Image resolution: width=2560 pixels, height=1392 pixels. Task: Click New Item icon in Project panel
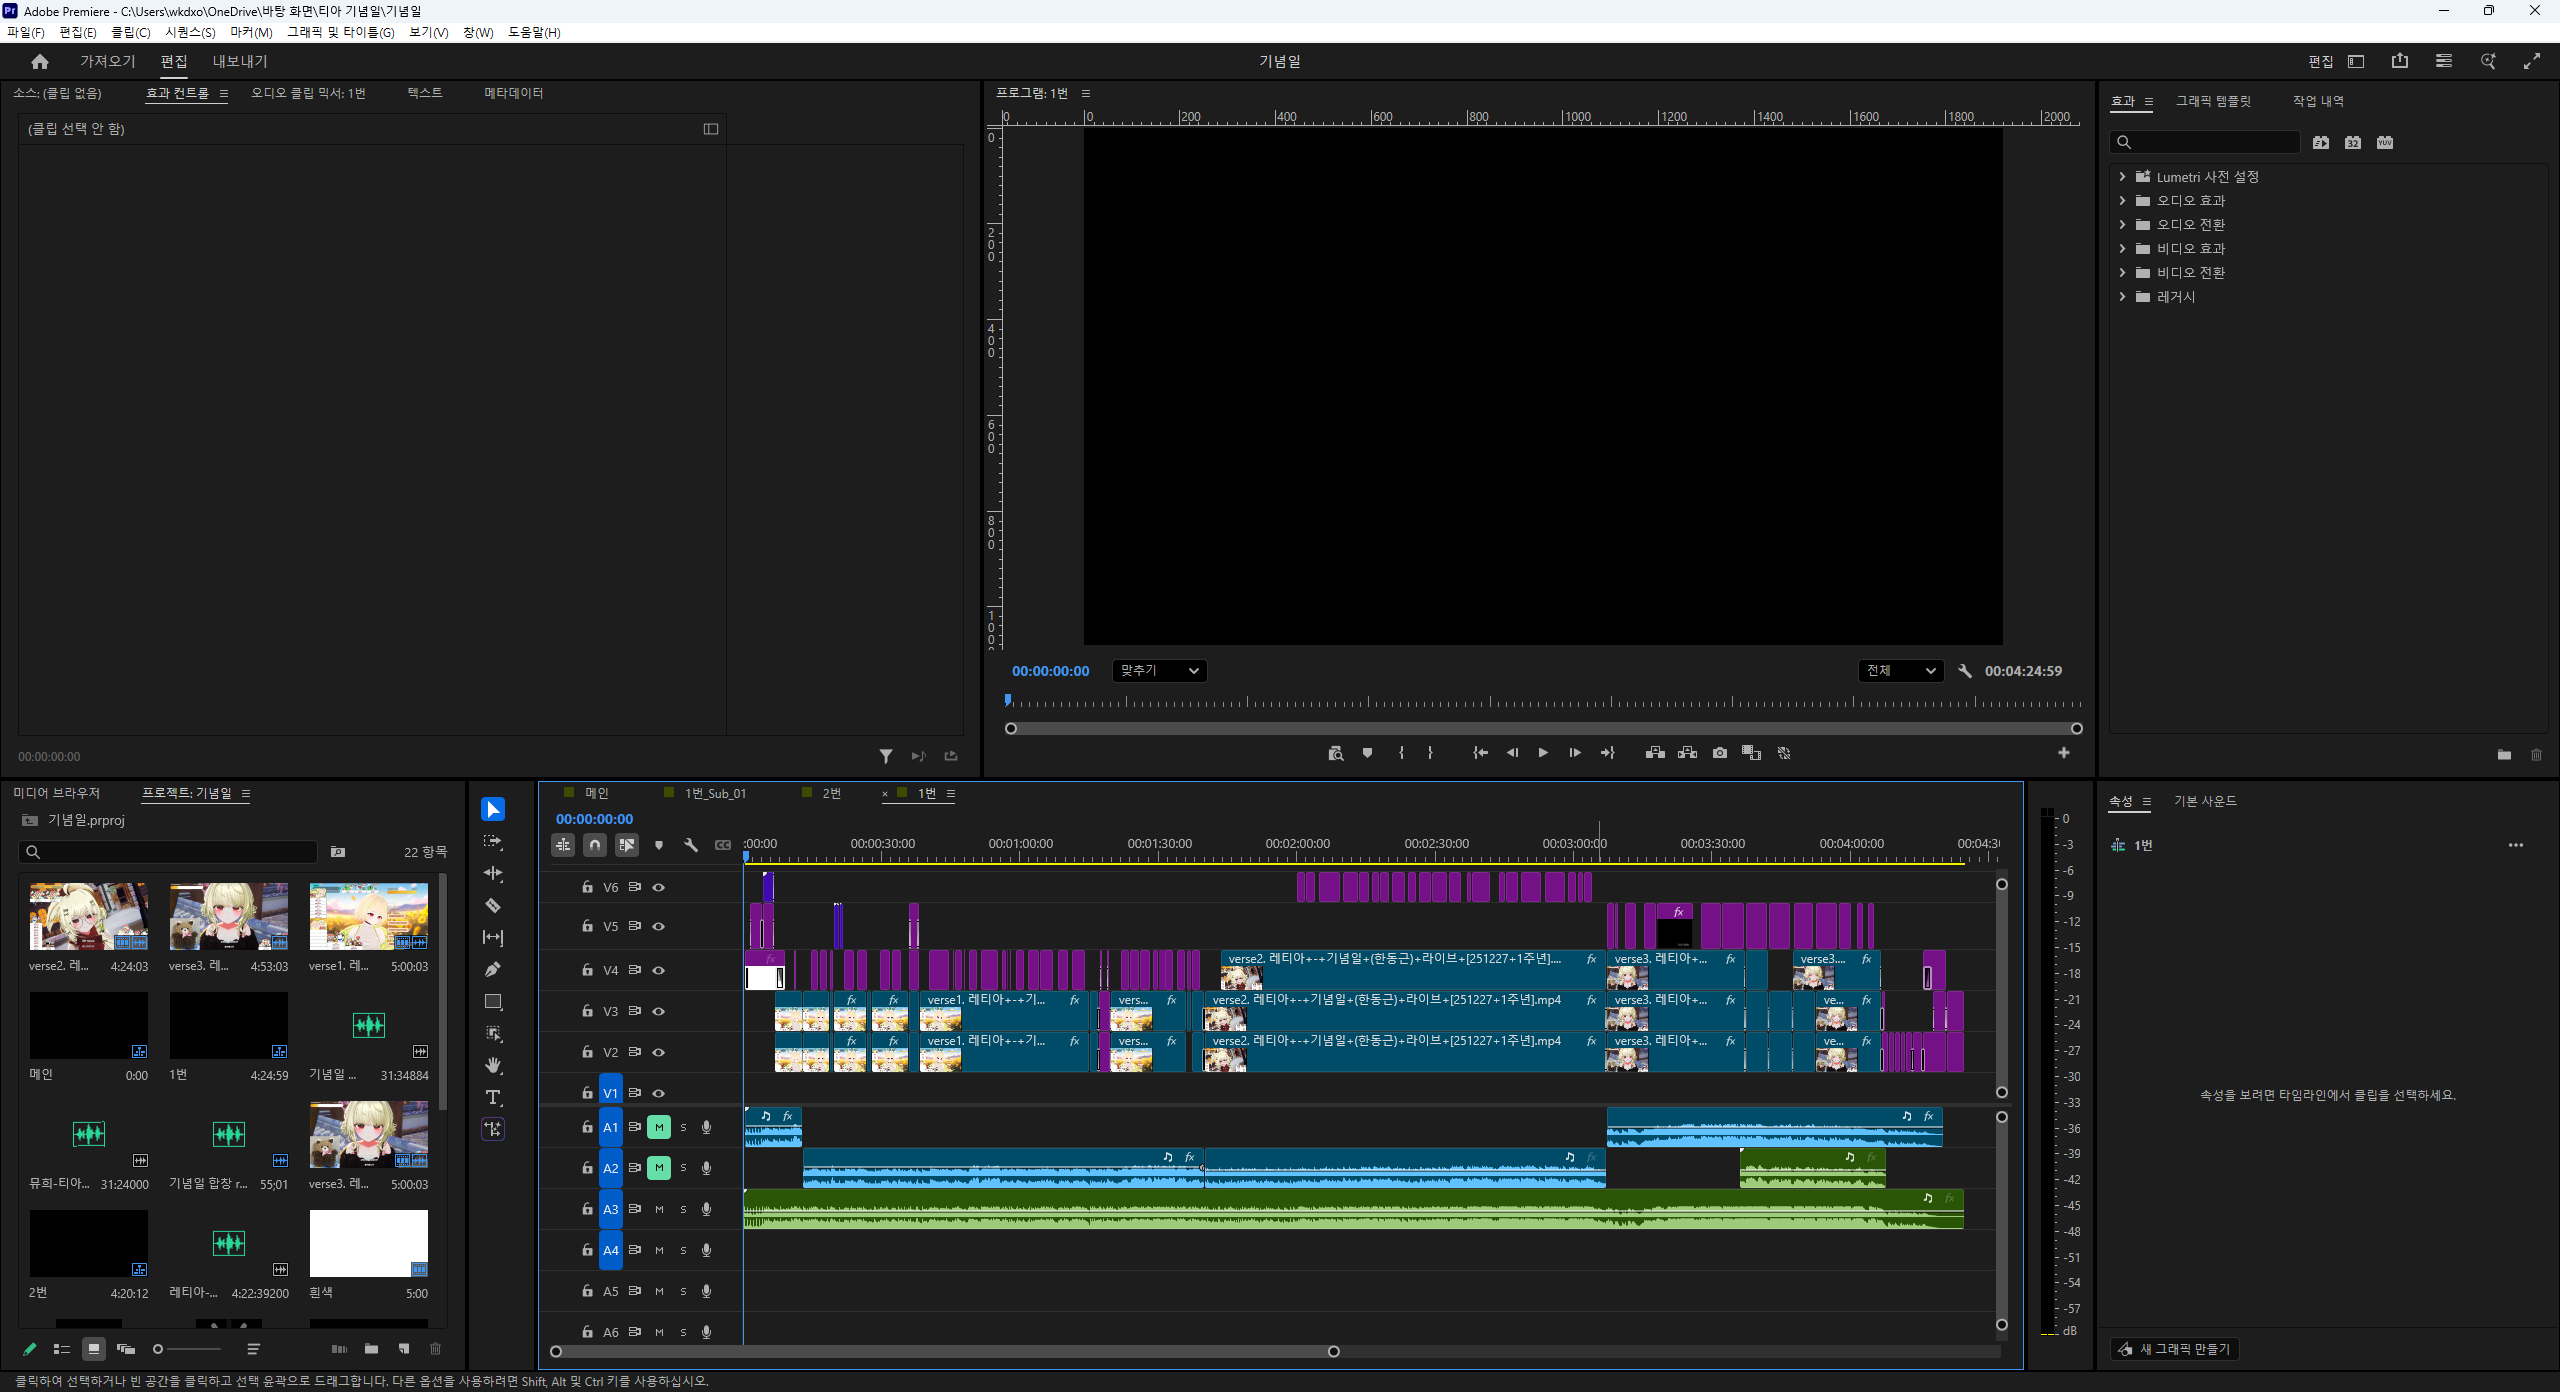(404, 1349)
